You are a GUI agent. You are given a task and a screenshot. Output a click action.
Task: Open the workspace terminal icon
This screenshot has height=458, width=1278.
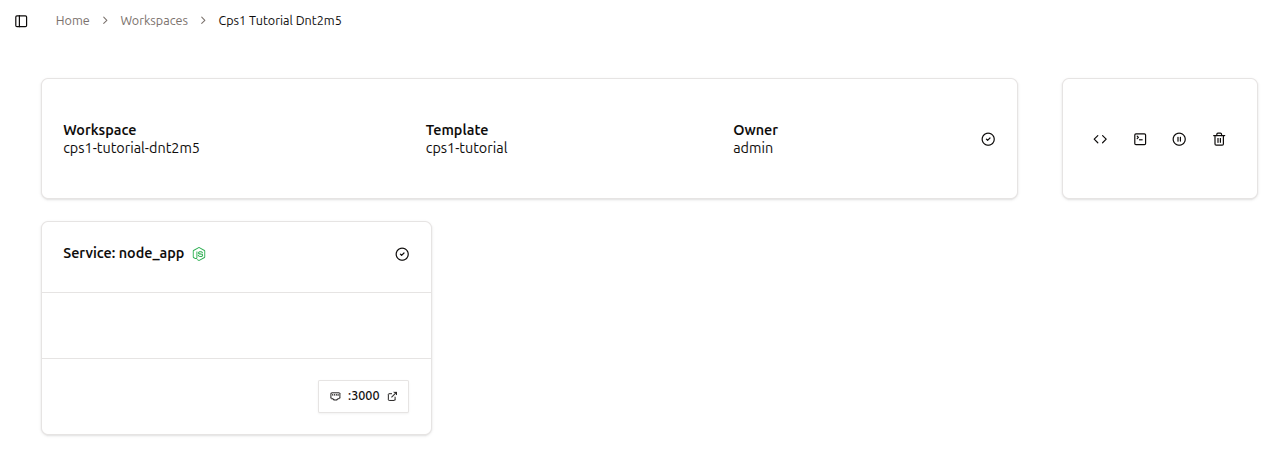(1140, 139)
